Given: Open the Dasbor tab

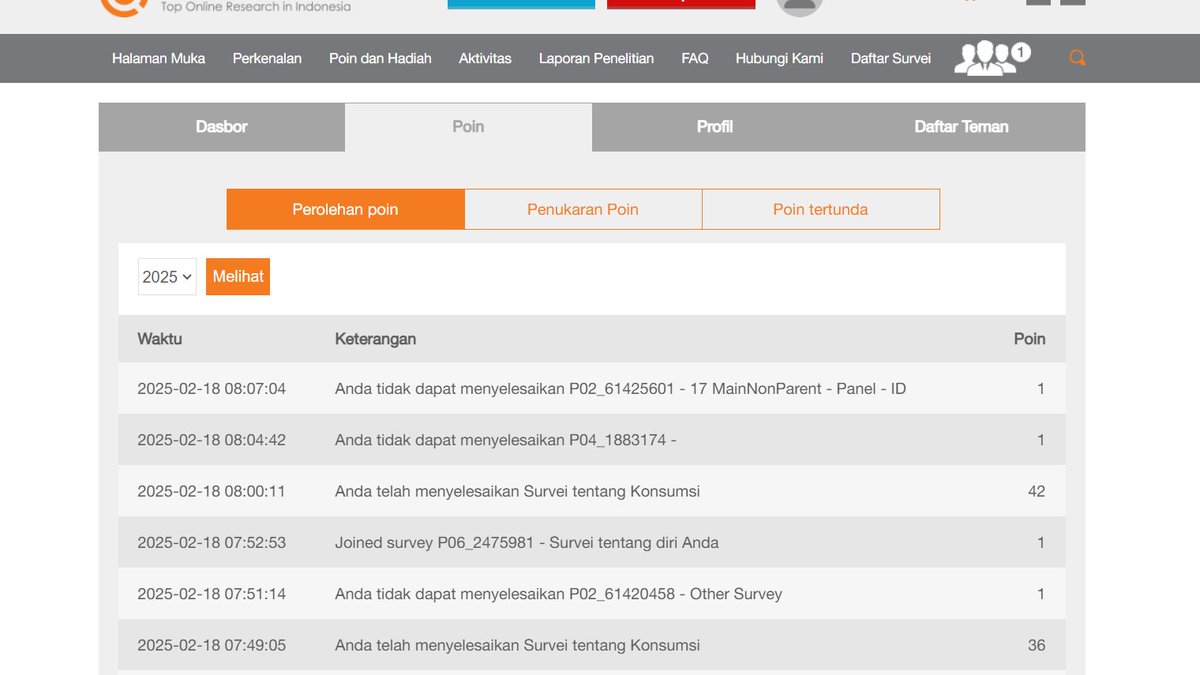Looking at the screenshot, I should click(221, 127).
